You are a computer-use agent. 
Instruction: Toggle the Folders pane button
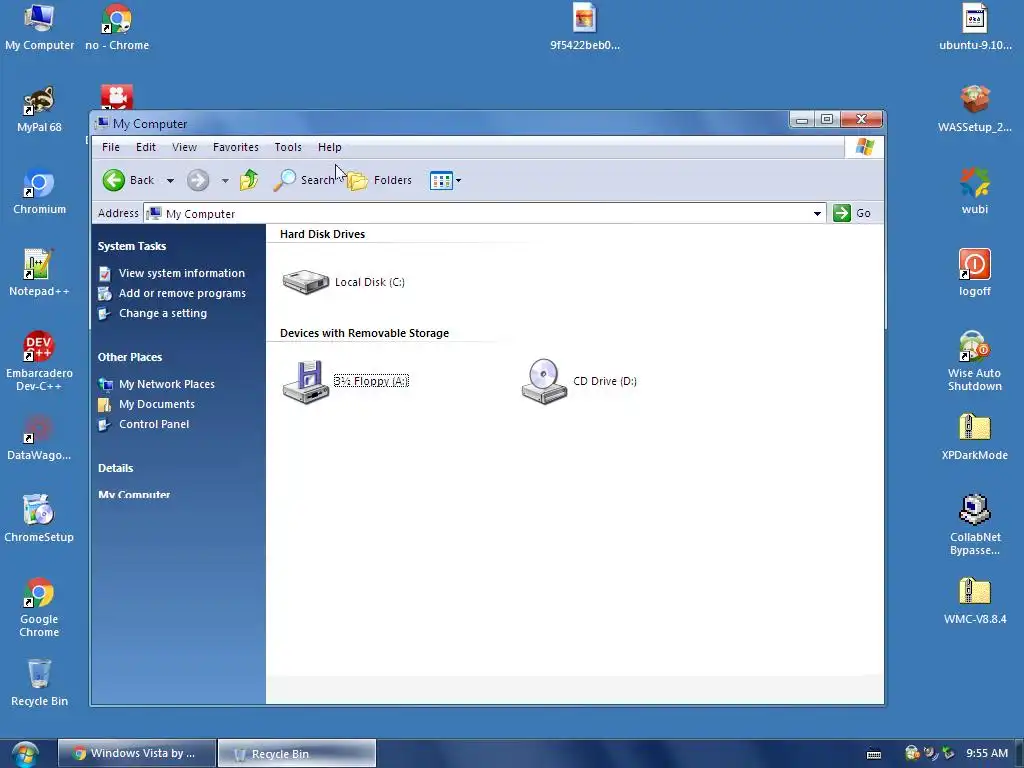pos(379,180)
